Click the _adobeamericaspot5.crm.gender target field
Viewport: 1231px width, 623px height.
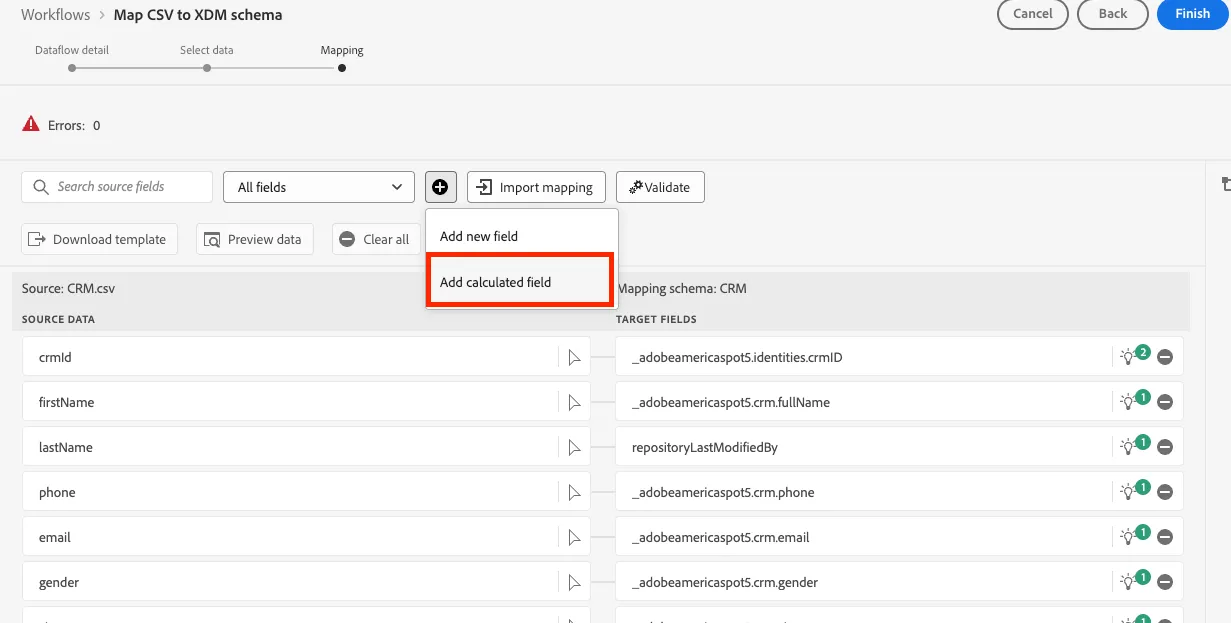point(899,582)
